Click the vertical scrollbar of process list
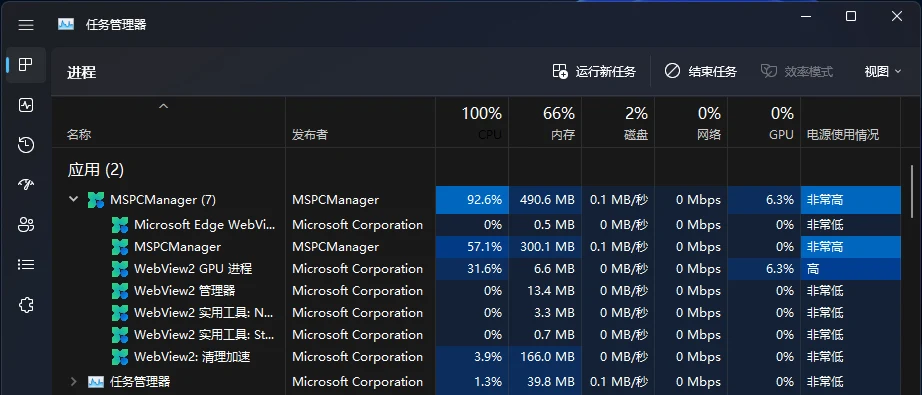The width and height of the screenshot is (922, 395). 911,192
